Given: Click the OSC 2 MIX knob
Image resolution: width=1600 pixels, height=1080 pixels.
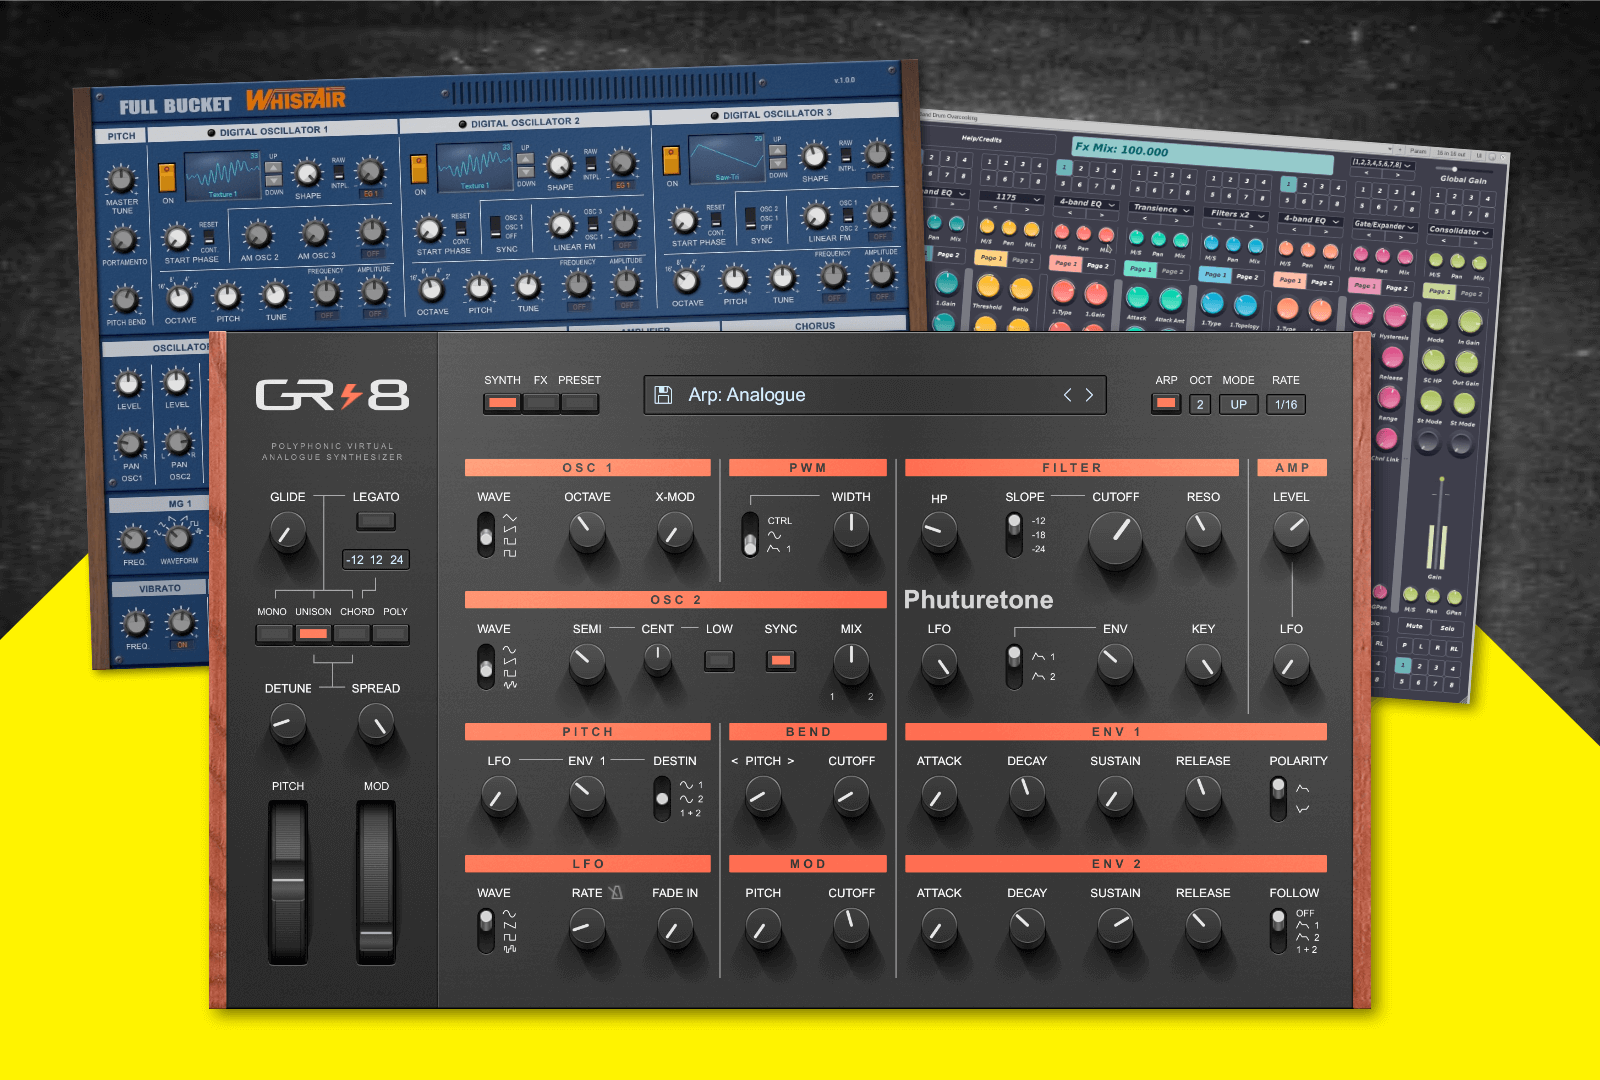Looking at the screenshot, I should click(x=851, y=661).
